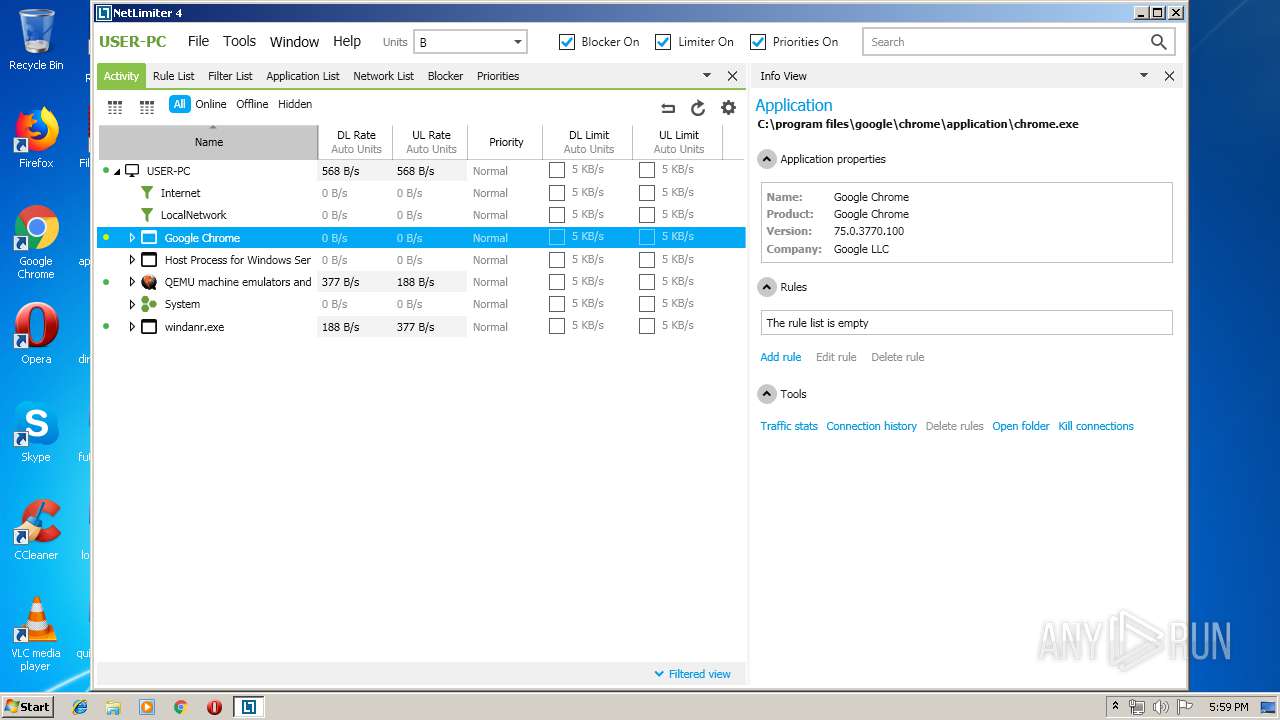Collapse USER-PC tree node
The image size is (1280, 720).
(x=117, y=172)
